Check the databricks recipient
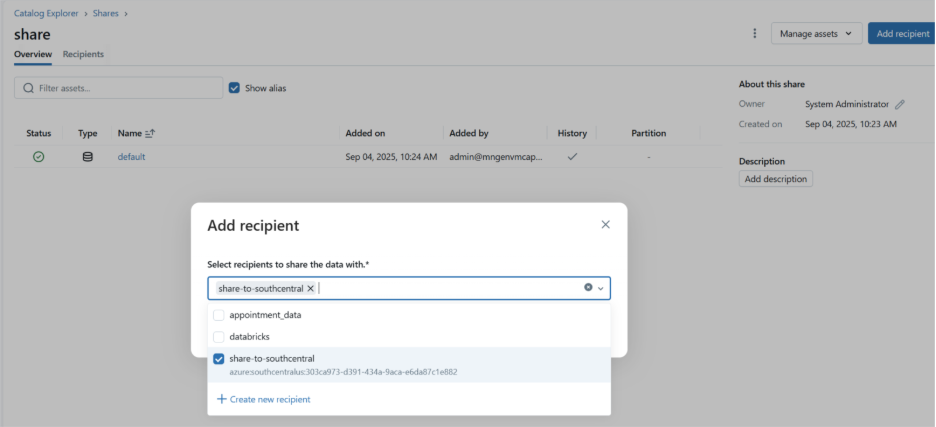 [x=219, y=337]
